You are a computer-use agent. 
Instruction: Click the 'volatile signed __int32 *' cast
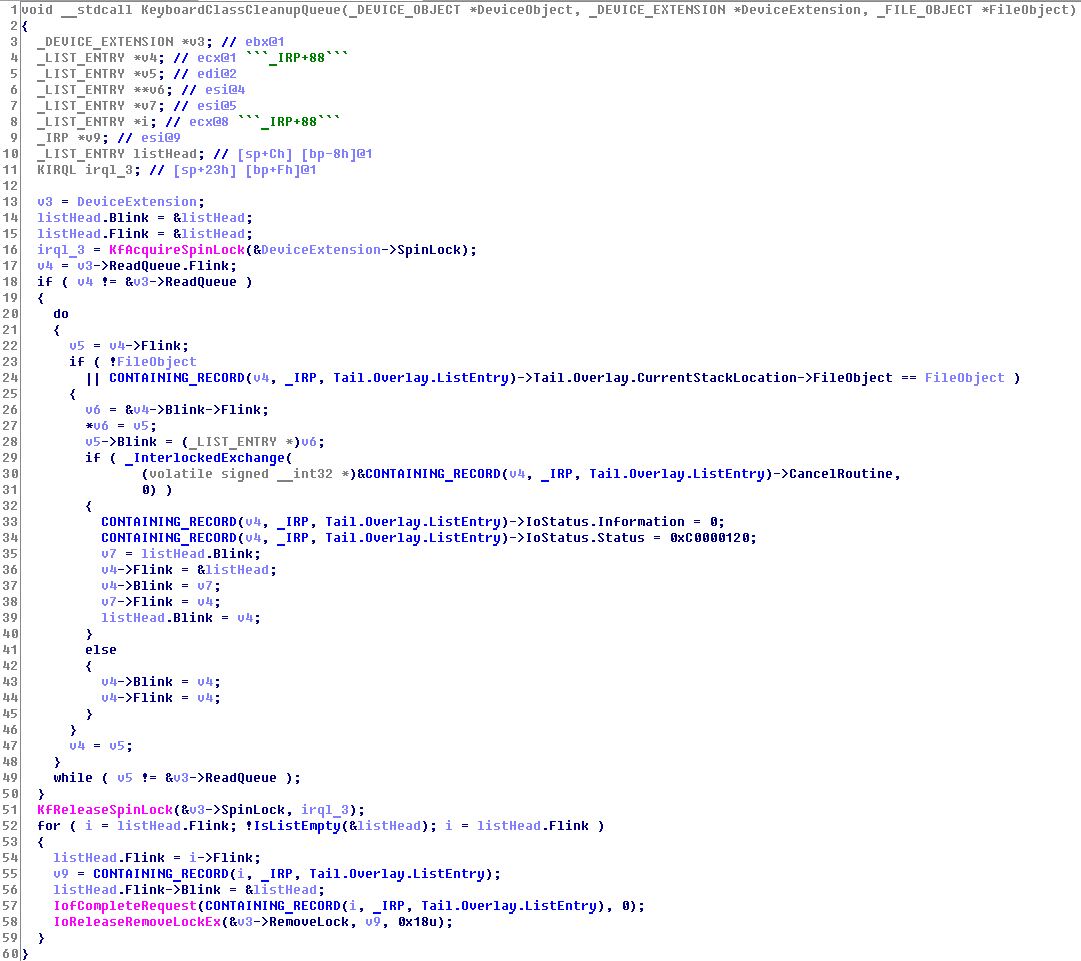pos(249,474)
